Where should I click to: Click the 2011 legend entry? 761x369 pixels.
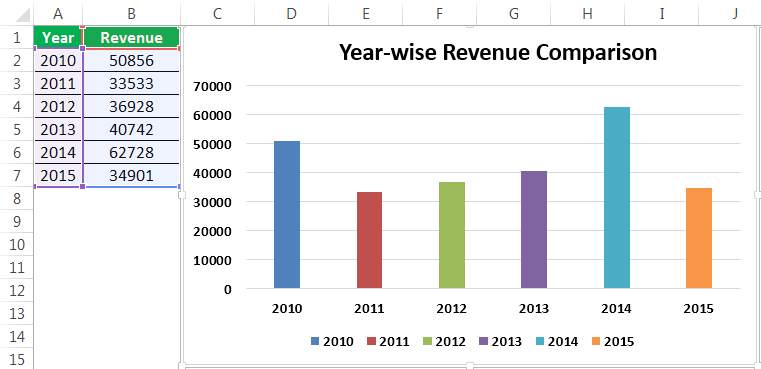click(x=388, y=341)
